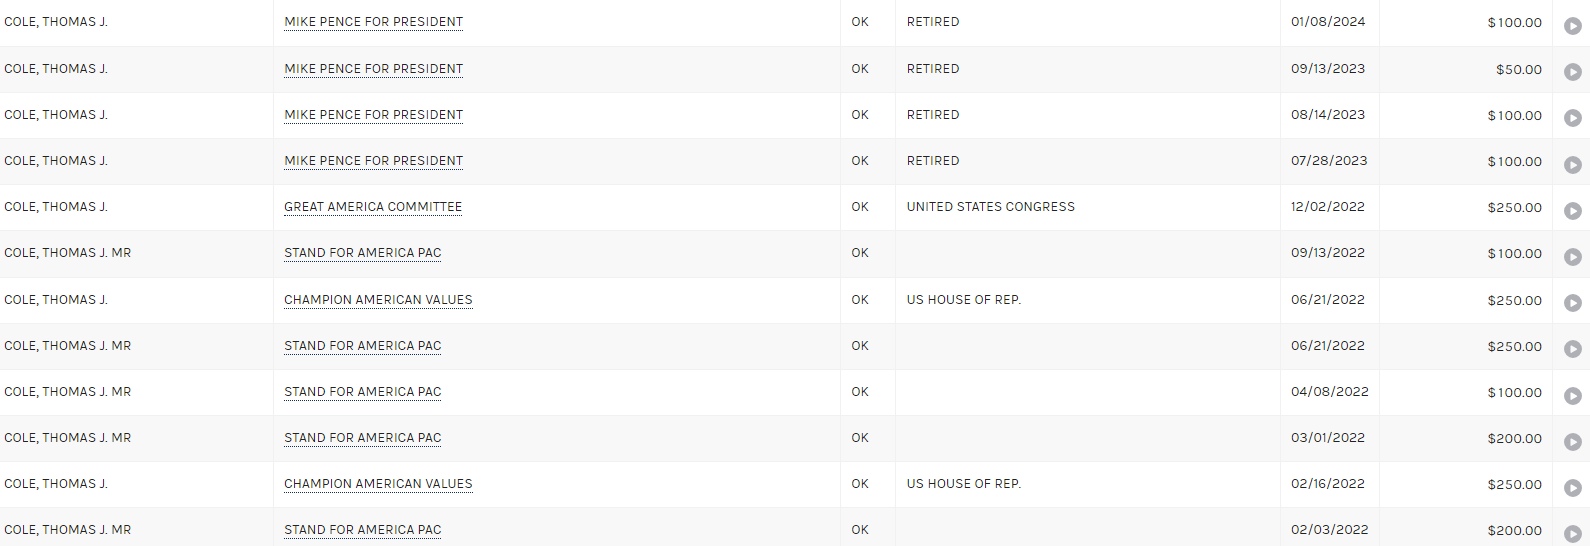Viewport: 1590px width, 546px height.
Task: Open details arrow for 04/08/2022 donation
Action: pos(1572,396)
